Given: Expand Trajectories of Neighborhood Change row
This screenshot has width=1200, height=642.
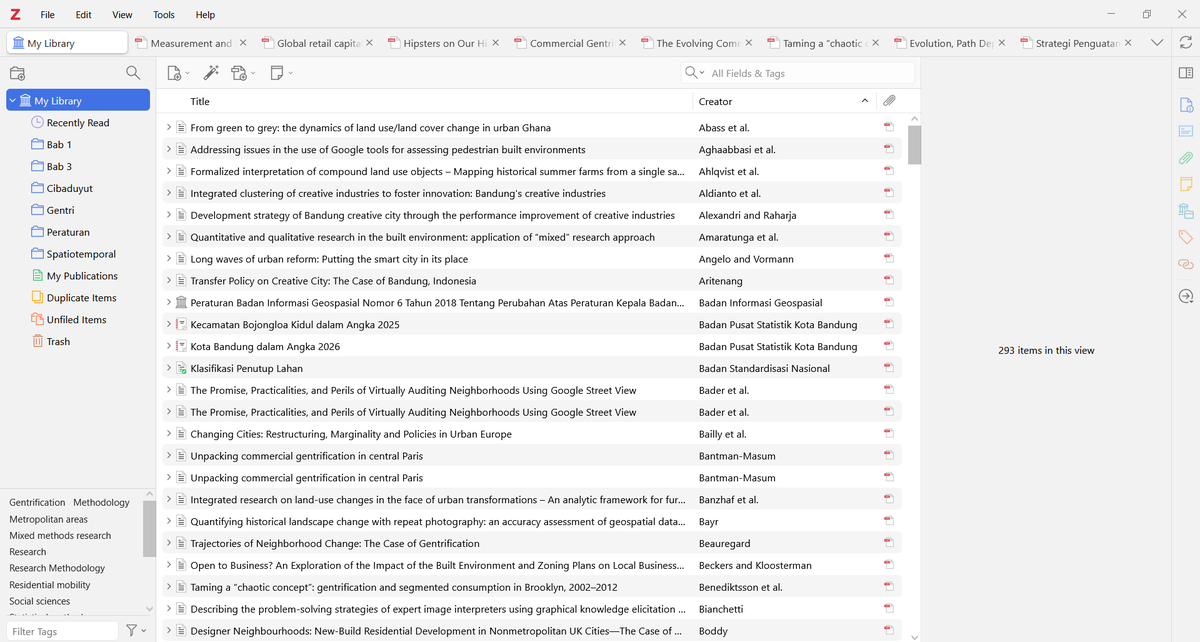Looking at the screenshot, I should (x=169, y=544).
